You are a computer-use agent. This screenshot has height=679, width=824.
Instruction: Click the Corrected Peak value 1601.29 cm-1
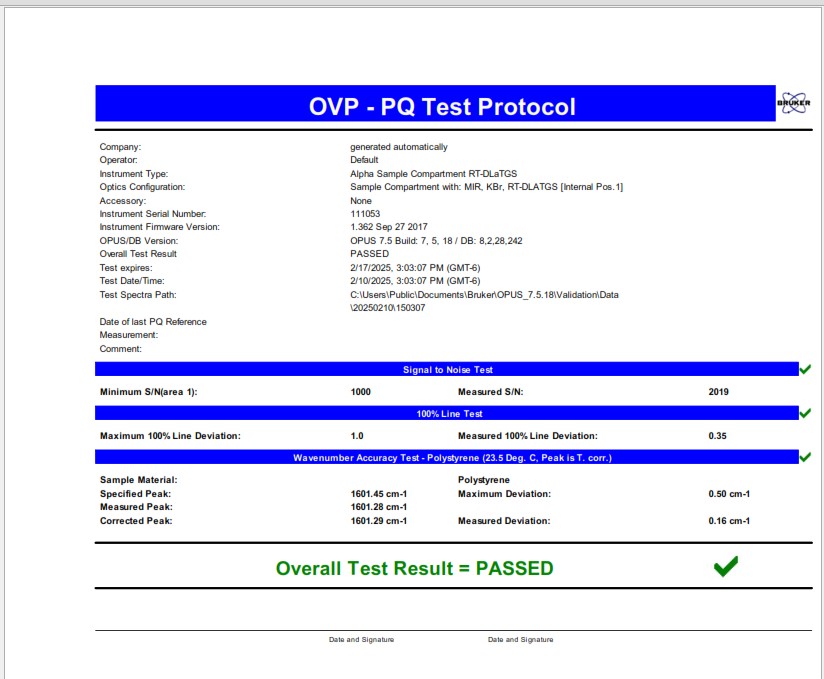(x=378, y=521)
